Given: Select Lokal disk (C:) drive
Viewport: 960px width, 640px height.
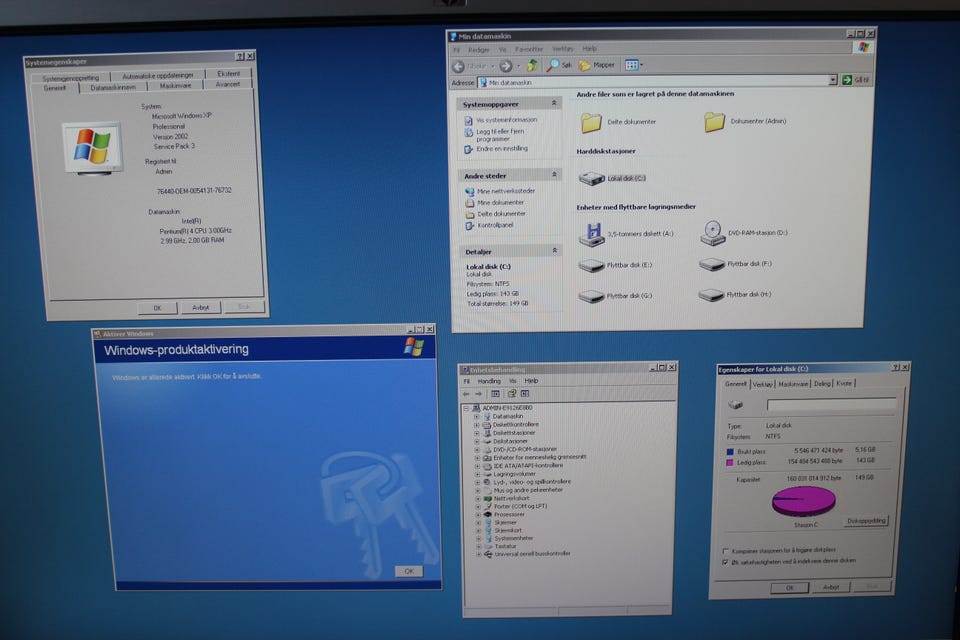Looking at the screenshot, I should 612,178.
